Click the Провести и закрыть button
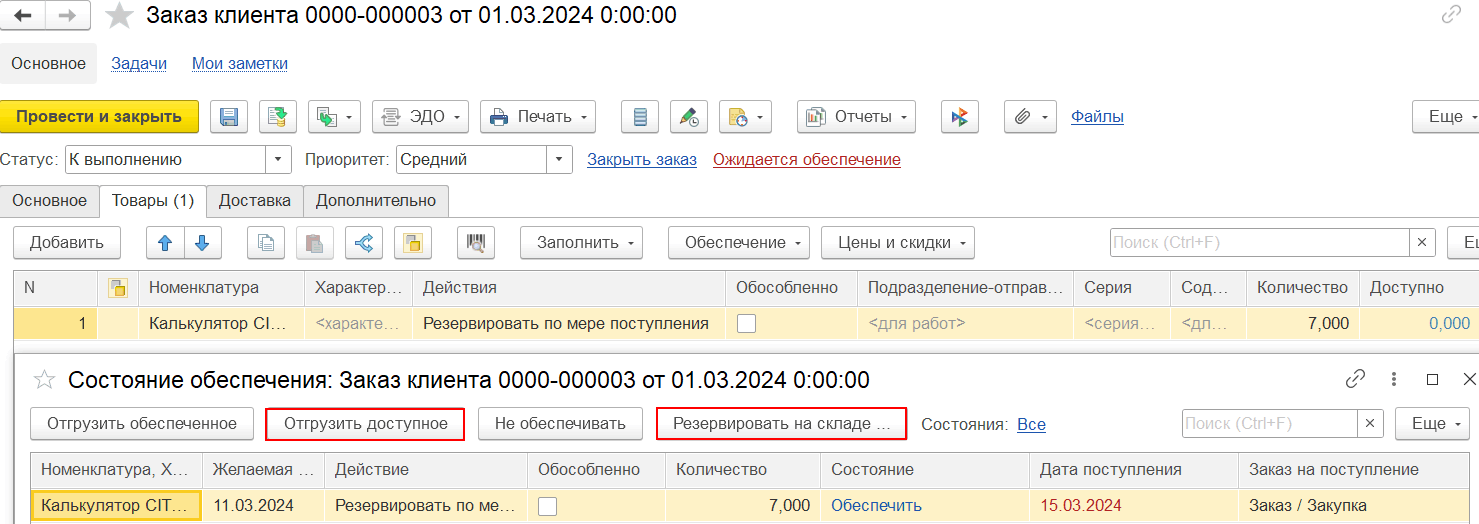The image size is (1479, 524). click(x=99, y=117)
